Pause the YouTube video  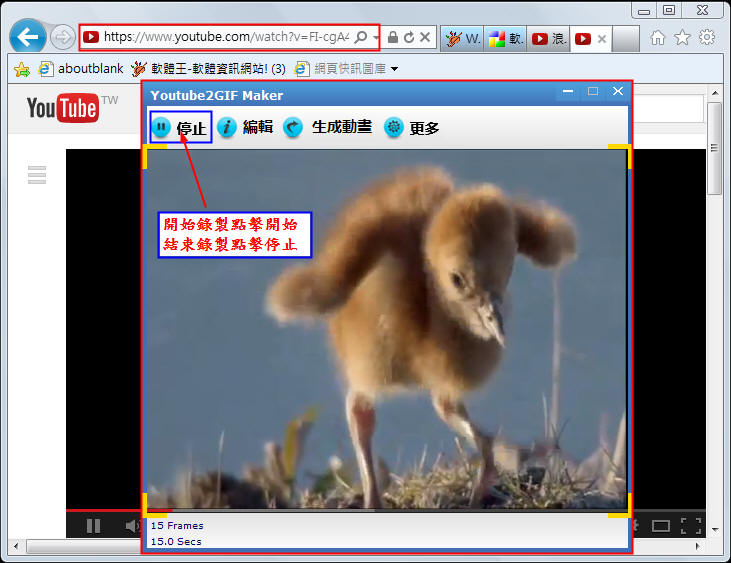pyautogui.click(x=93, y=525)
